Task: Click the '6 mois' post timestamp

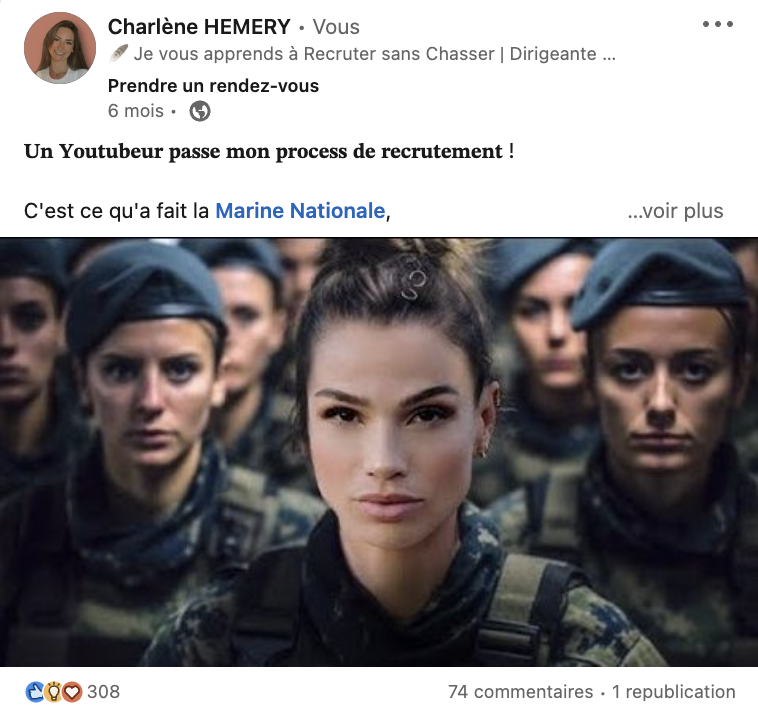Action: coord(136,111)
